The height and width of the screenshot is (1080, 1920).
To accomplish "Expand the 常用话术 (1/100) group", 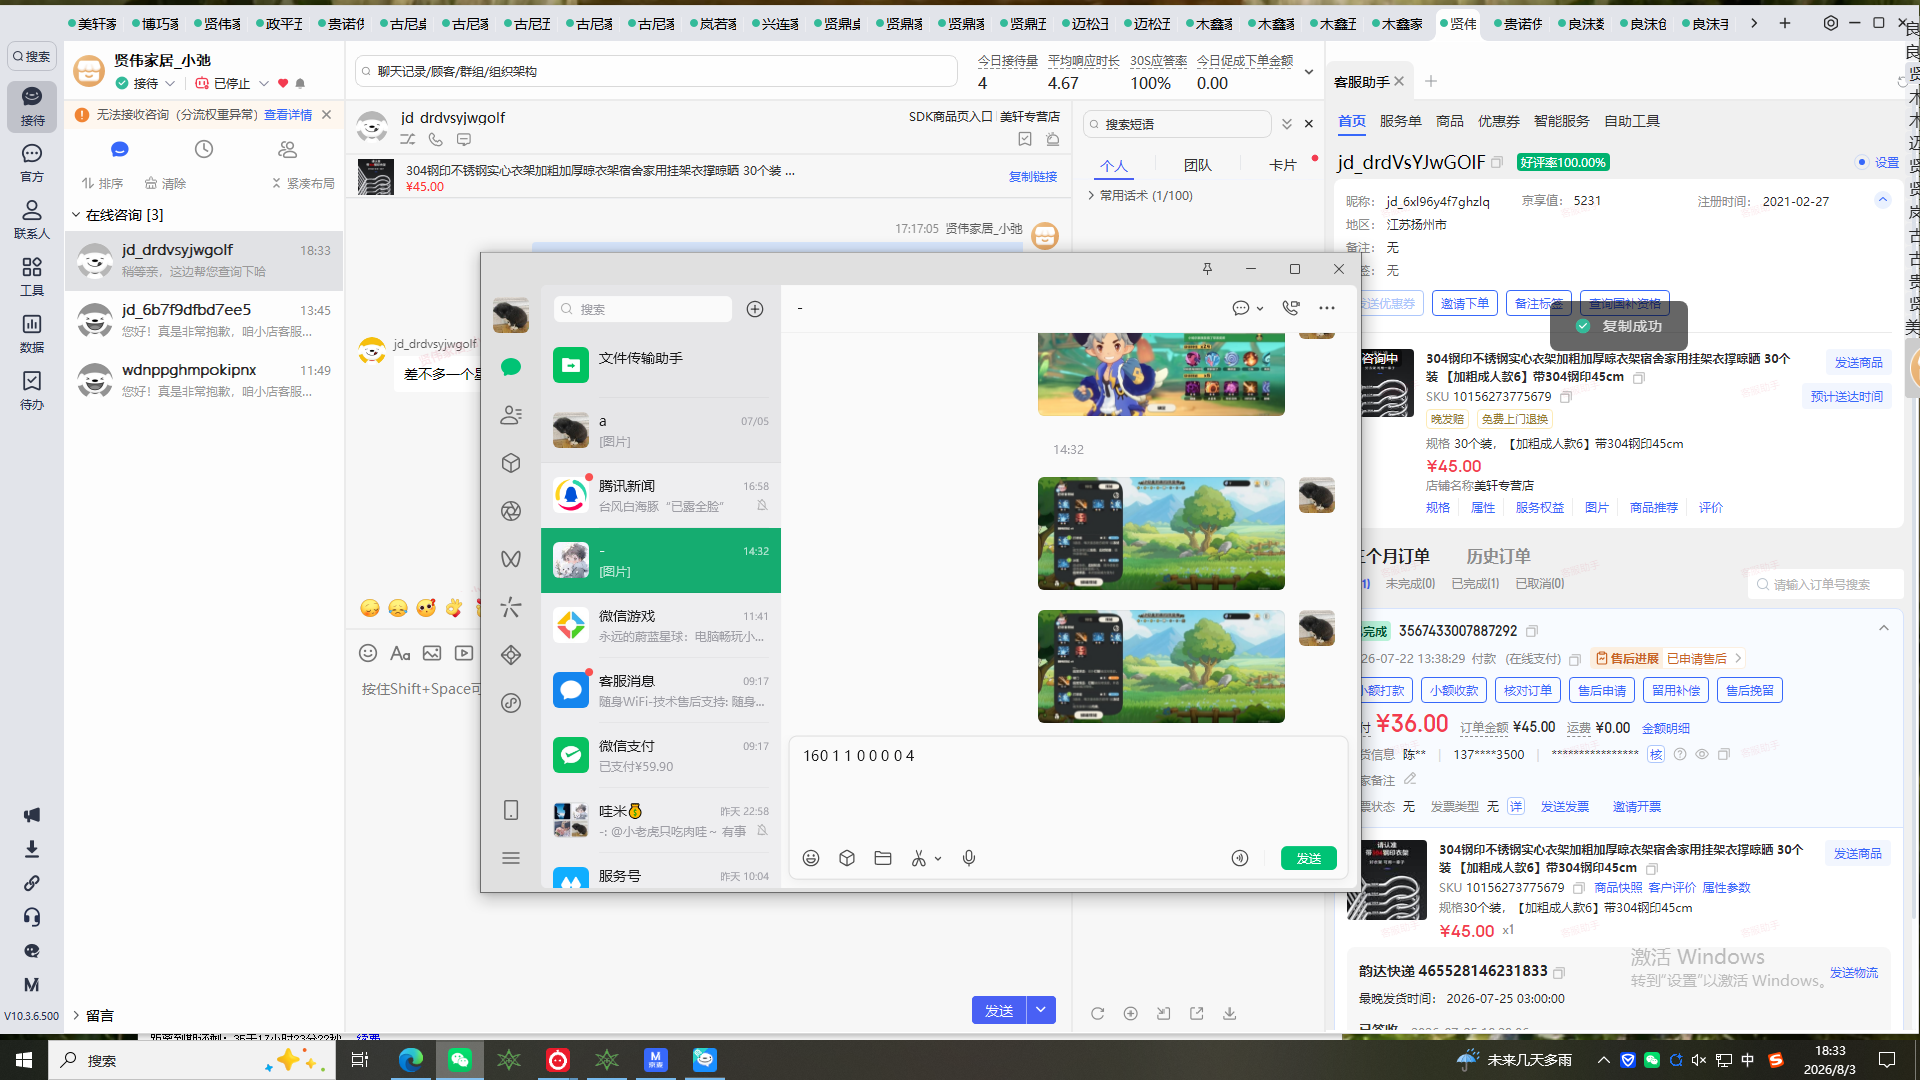I will (1091, 196).
